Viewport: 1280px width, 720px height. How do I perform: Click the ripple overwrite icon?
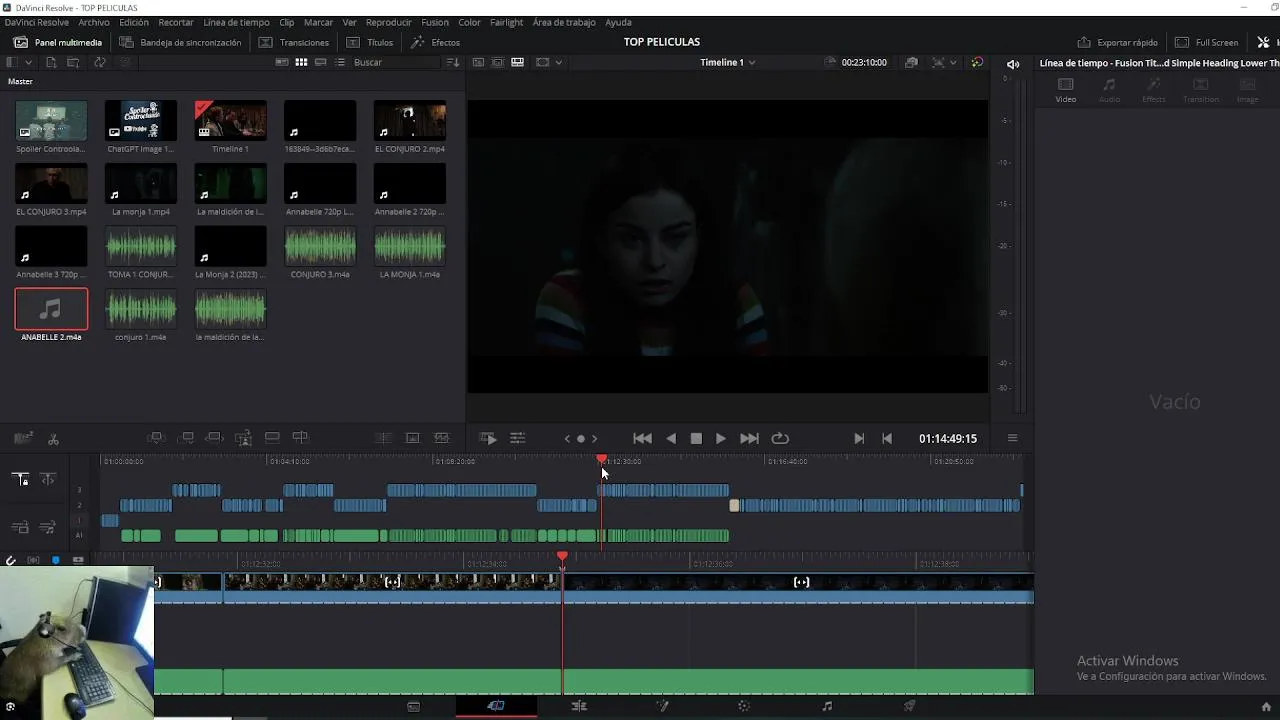[x=214, y=438]
